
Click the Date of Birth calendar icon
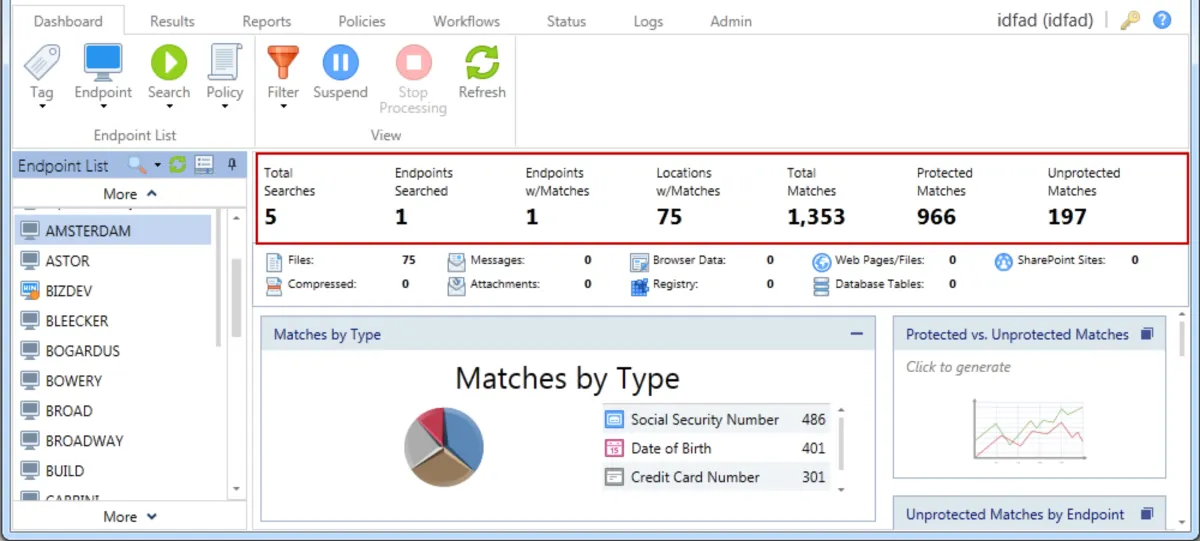pos(614,448)
